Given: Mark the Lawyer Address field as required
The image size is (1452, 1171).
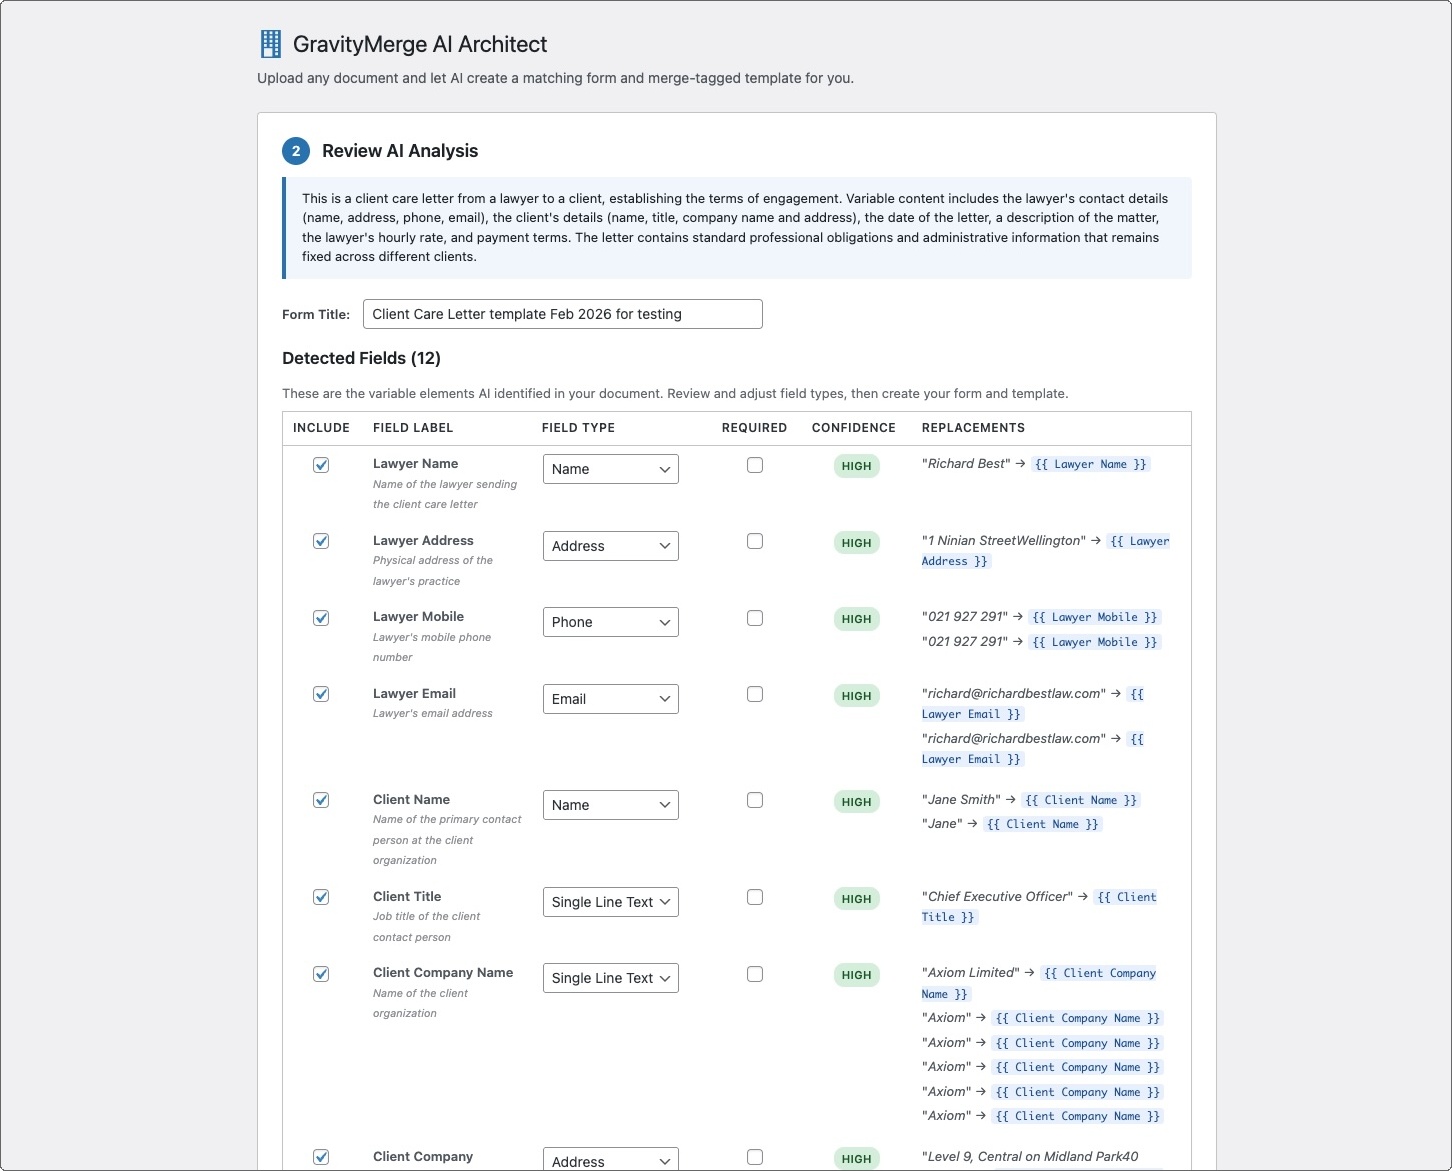Looking at the screenshot, I should [x=755, y=541].
